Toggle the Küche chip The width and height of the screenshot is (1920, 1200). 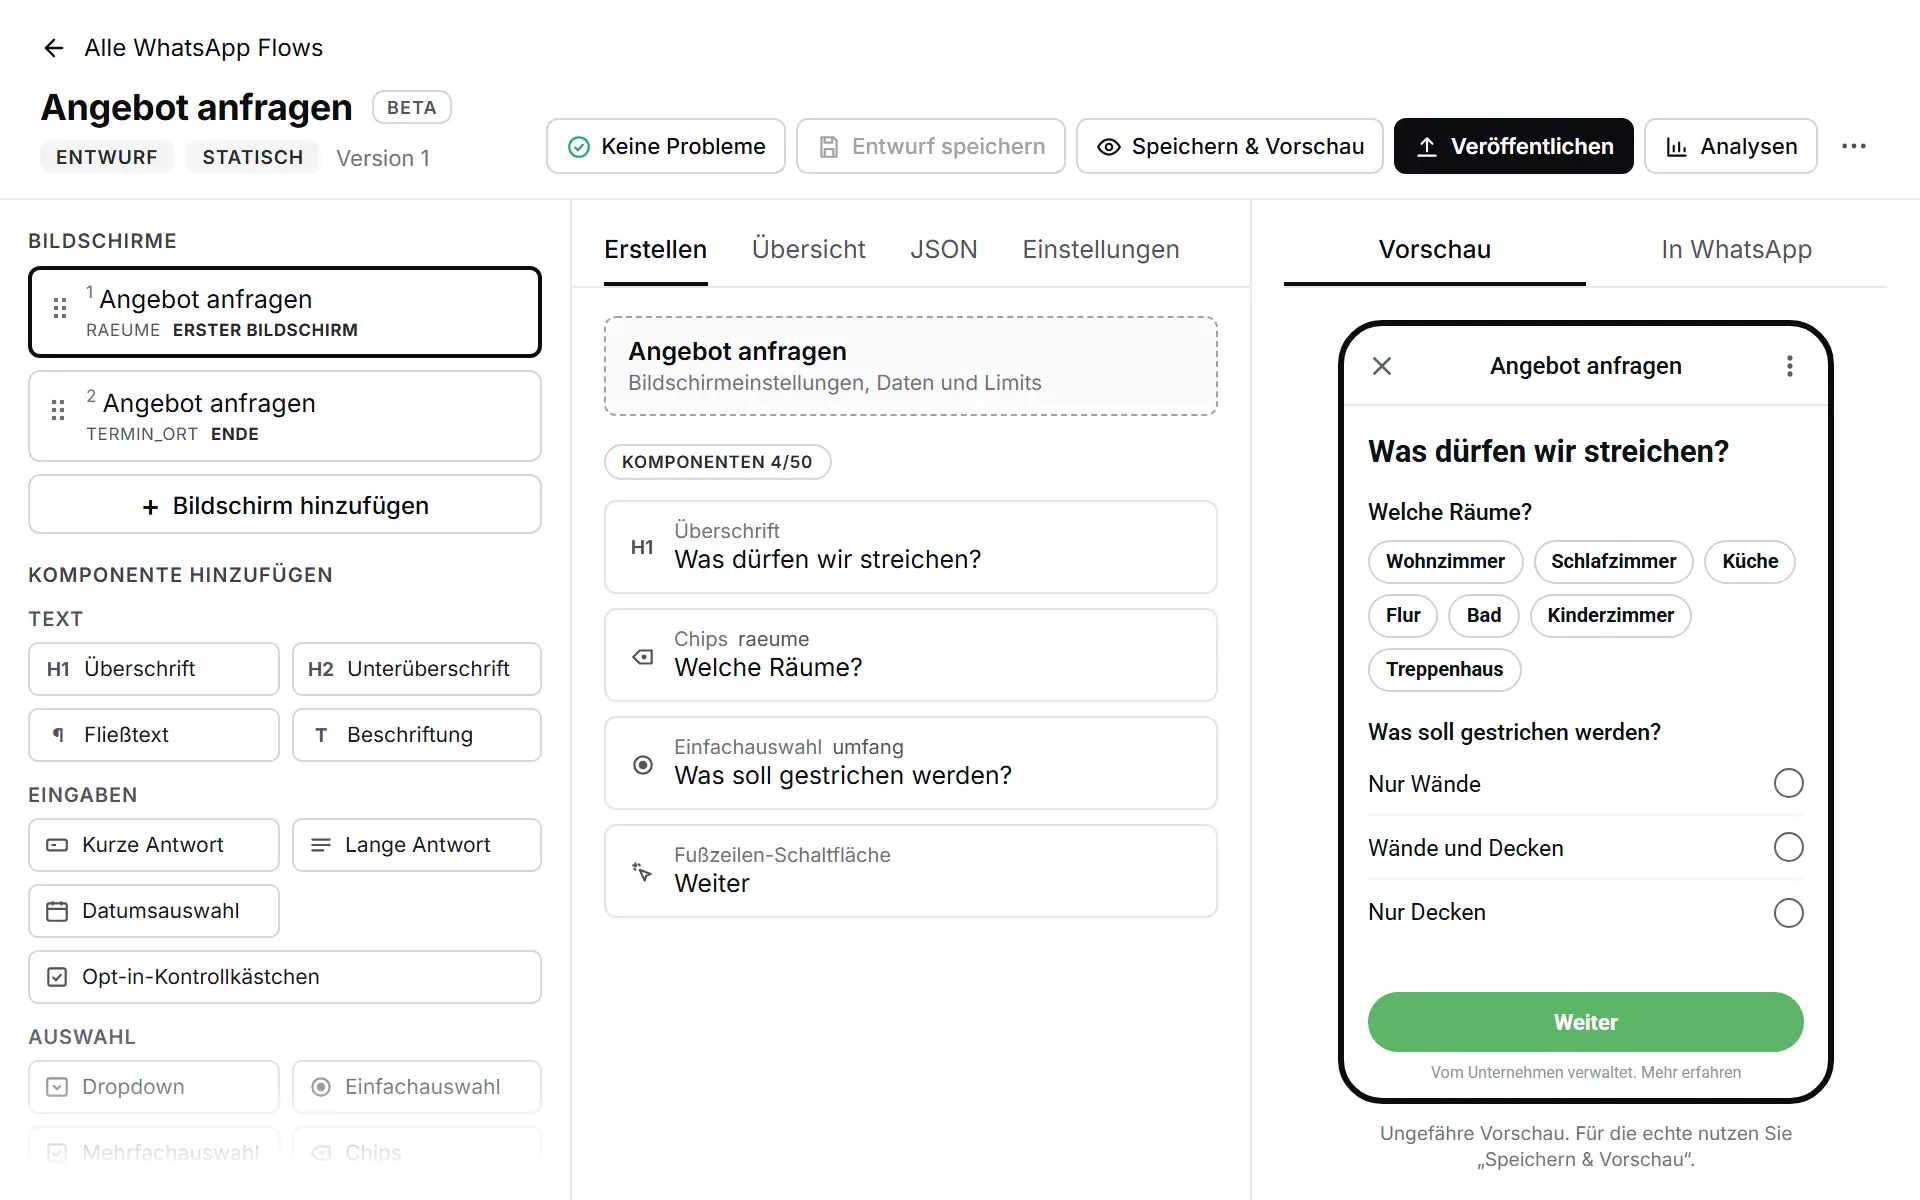pos(1750,561)
